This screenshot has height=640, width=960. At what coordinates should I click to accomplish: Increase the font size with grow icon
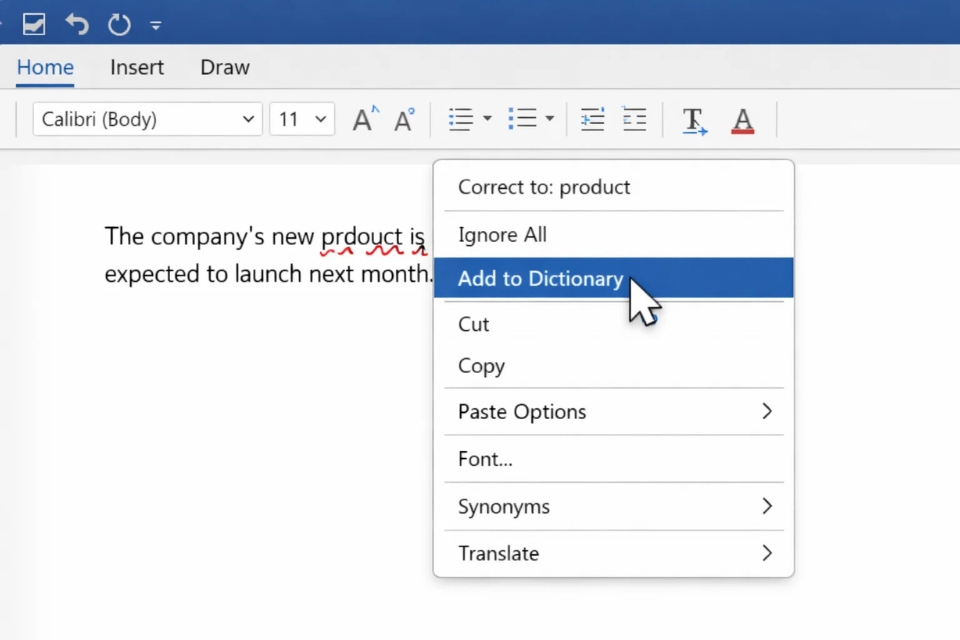(x=366, y=120)
